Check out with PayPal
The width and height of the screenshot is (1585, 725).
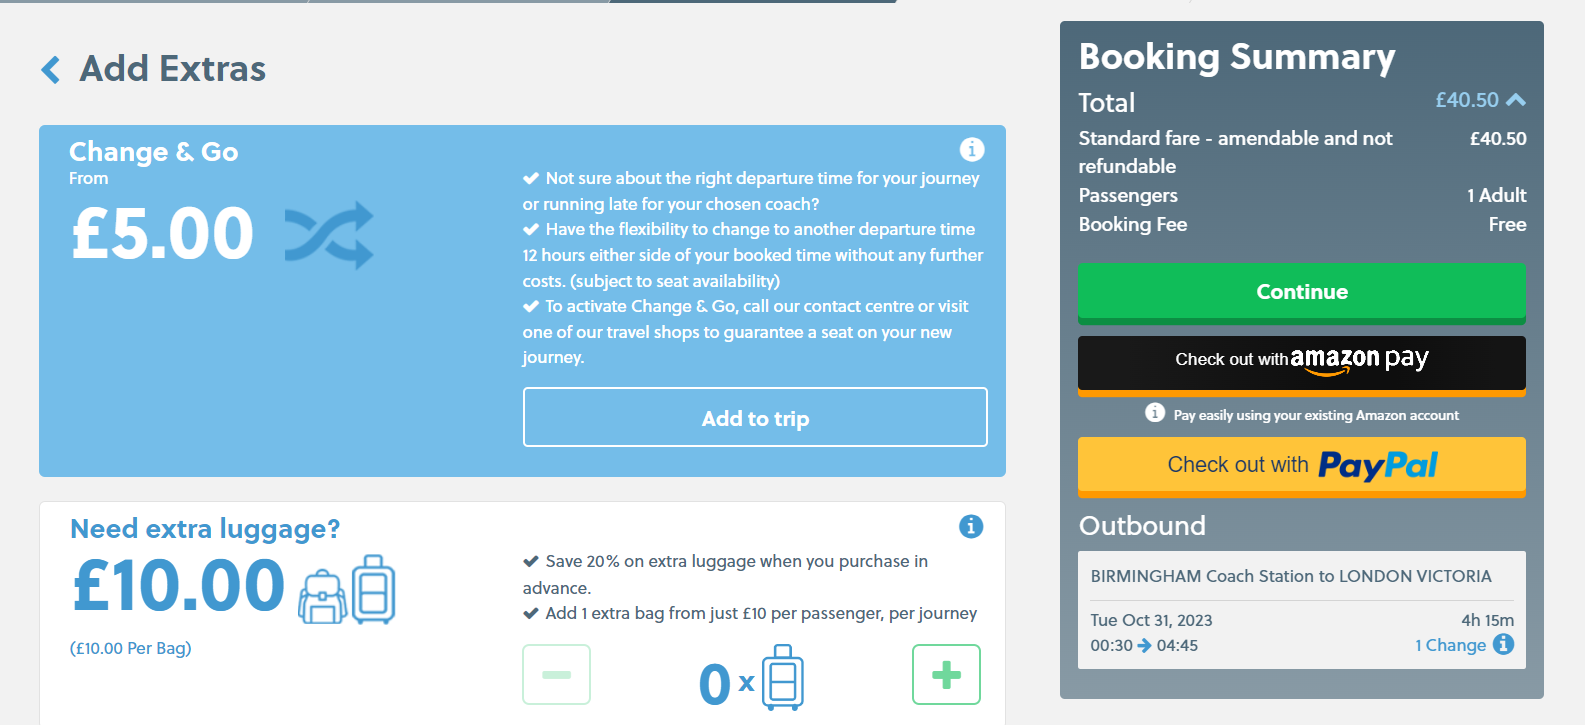(1301, 465)
